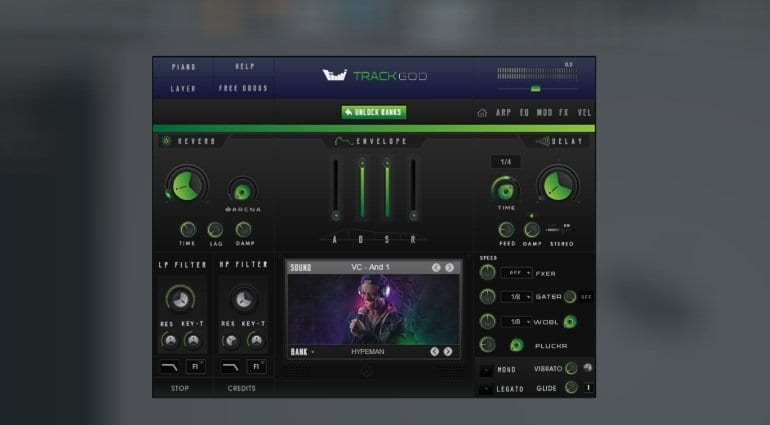Adjust the LP Filter Res knob
Viewport: 770px width, 425px height.
pos(170,340)
